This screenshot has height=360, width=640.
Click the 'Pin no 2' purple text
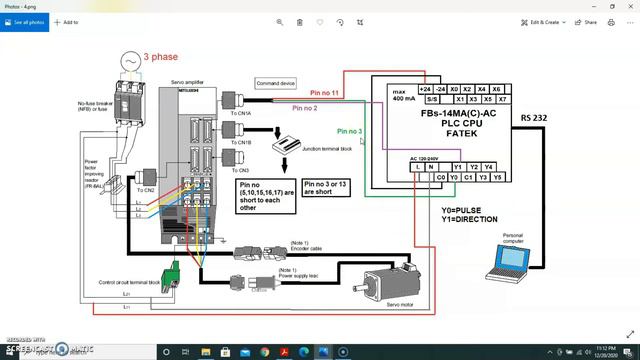tap(305, 108)
